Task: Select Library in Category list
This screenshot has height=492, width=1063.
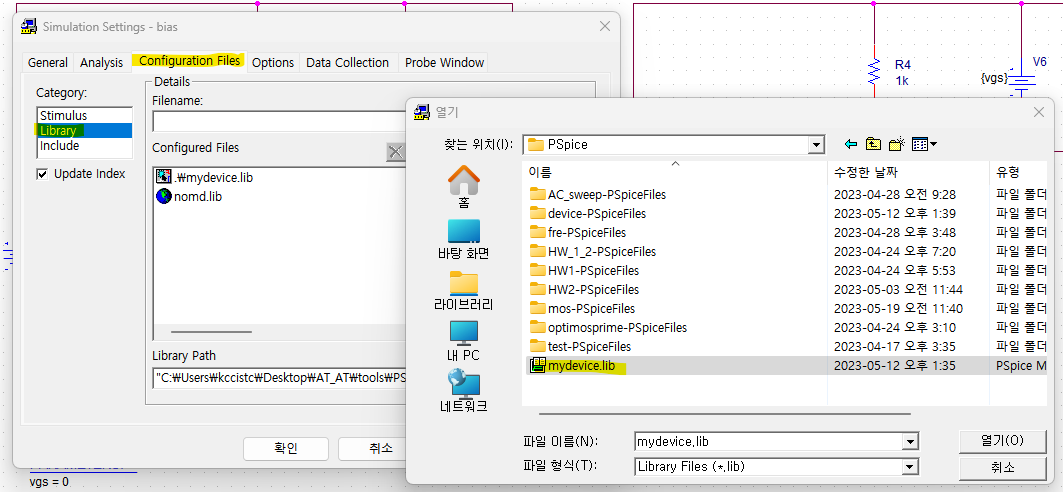Action: tap(84, 130)
